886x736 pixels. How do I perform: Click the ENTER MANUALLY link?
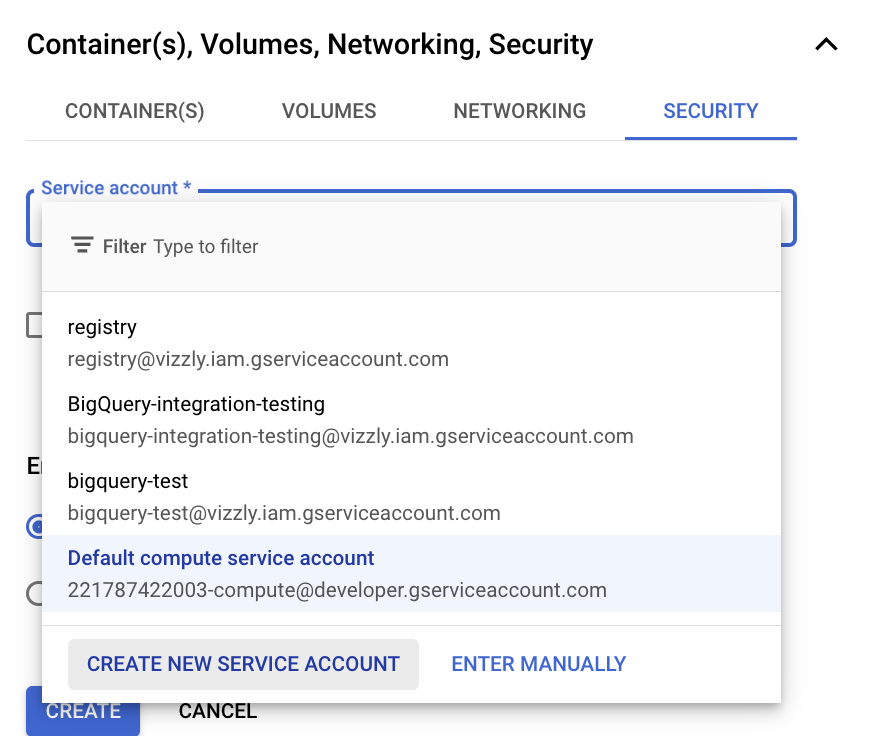click(538, 664)
